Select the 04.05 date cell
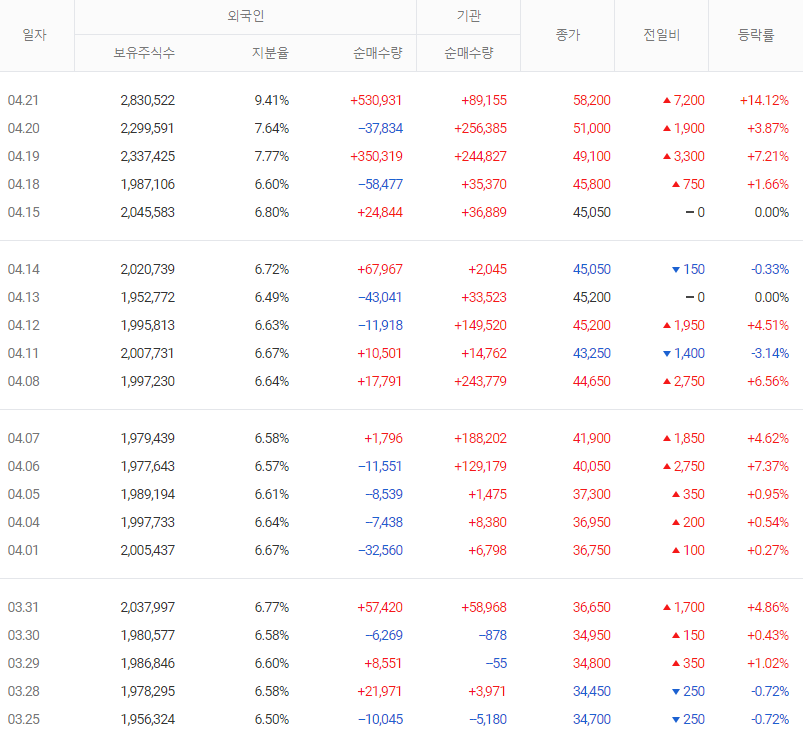The image size is (805, 736). [x=23, y=494]
